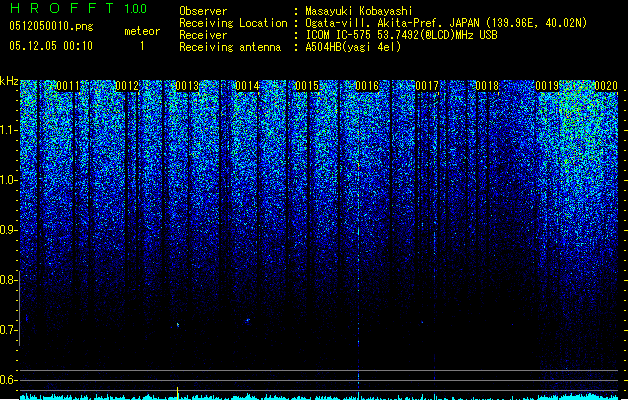Screen dimensions: 629x400
Task: Click the HROFFT program title text
Action: point(62,8)
